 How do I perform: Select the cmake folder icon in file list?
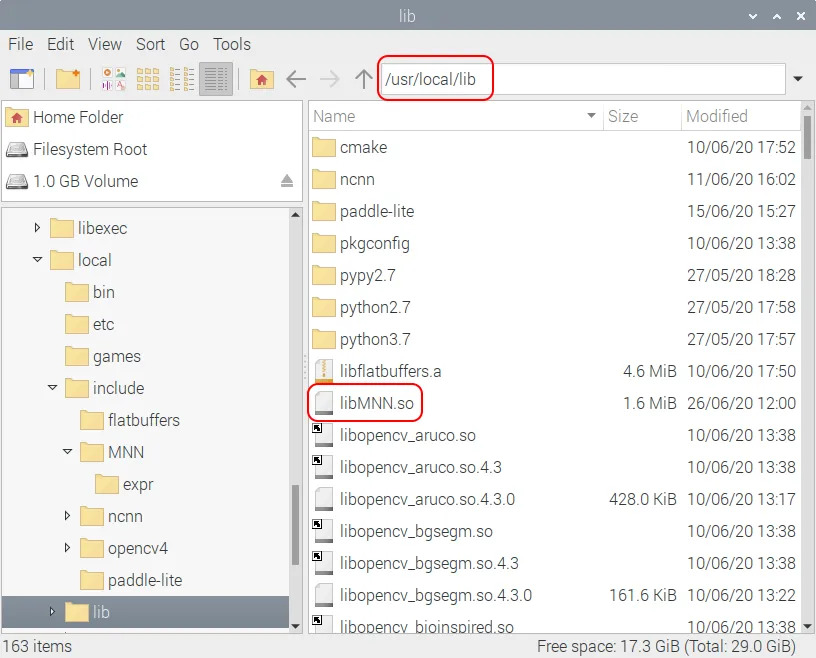point(324,147)
